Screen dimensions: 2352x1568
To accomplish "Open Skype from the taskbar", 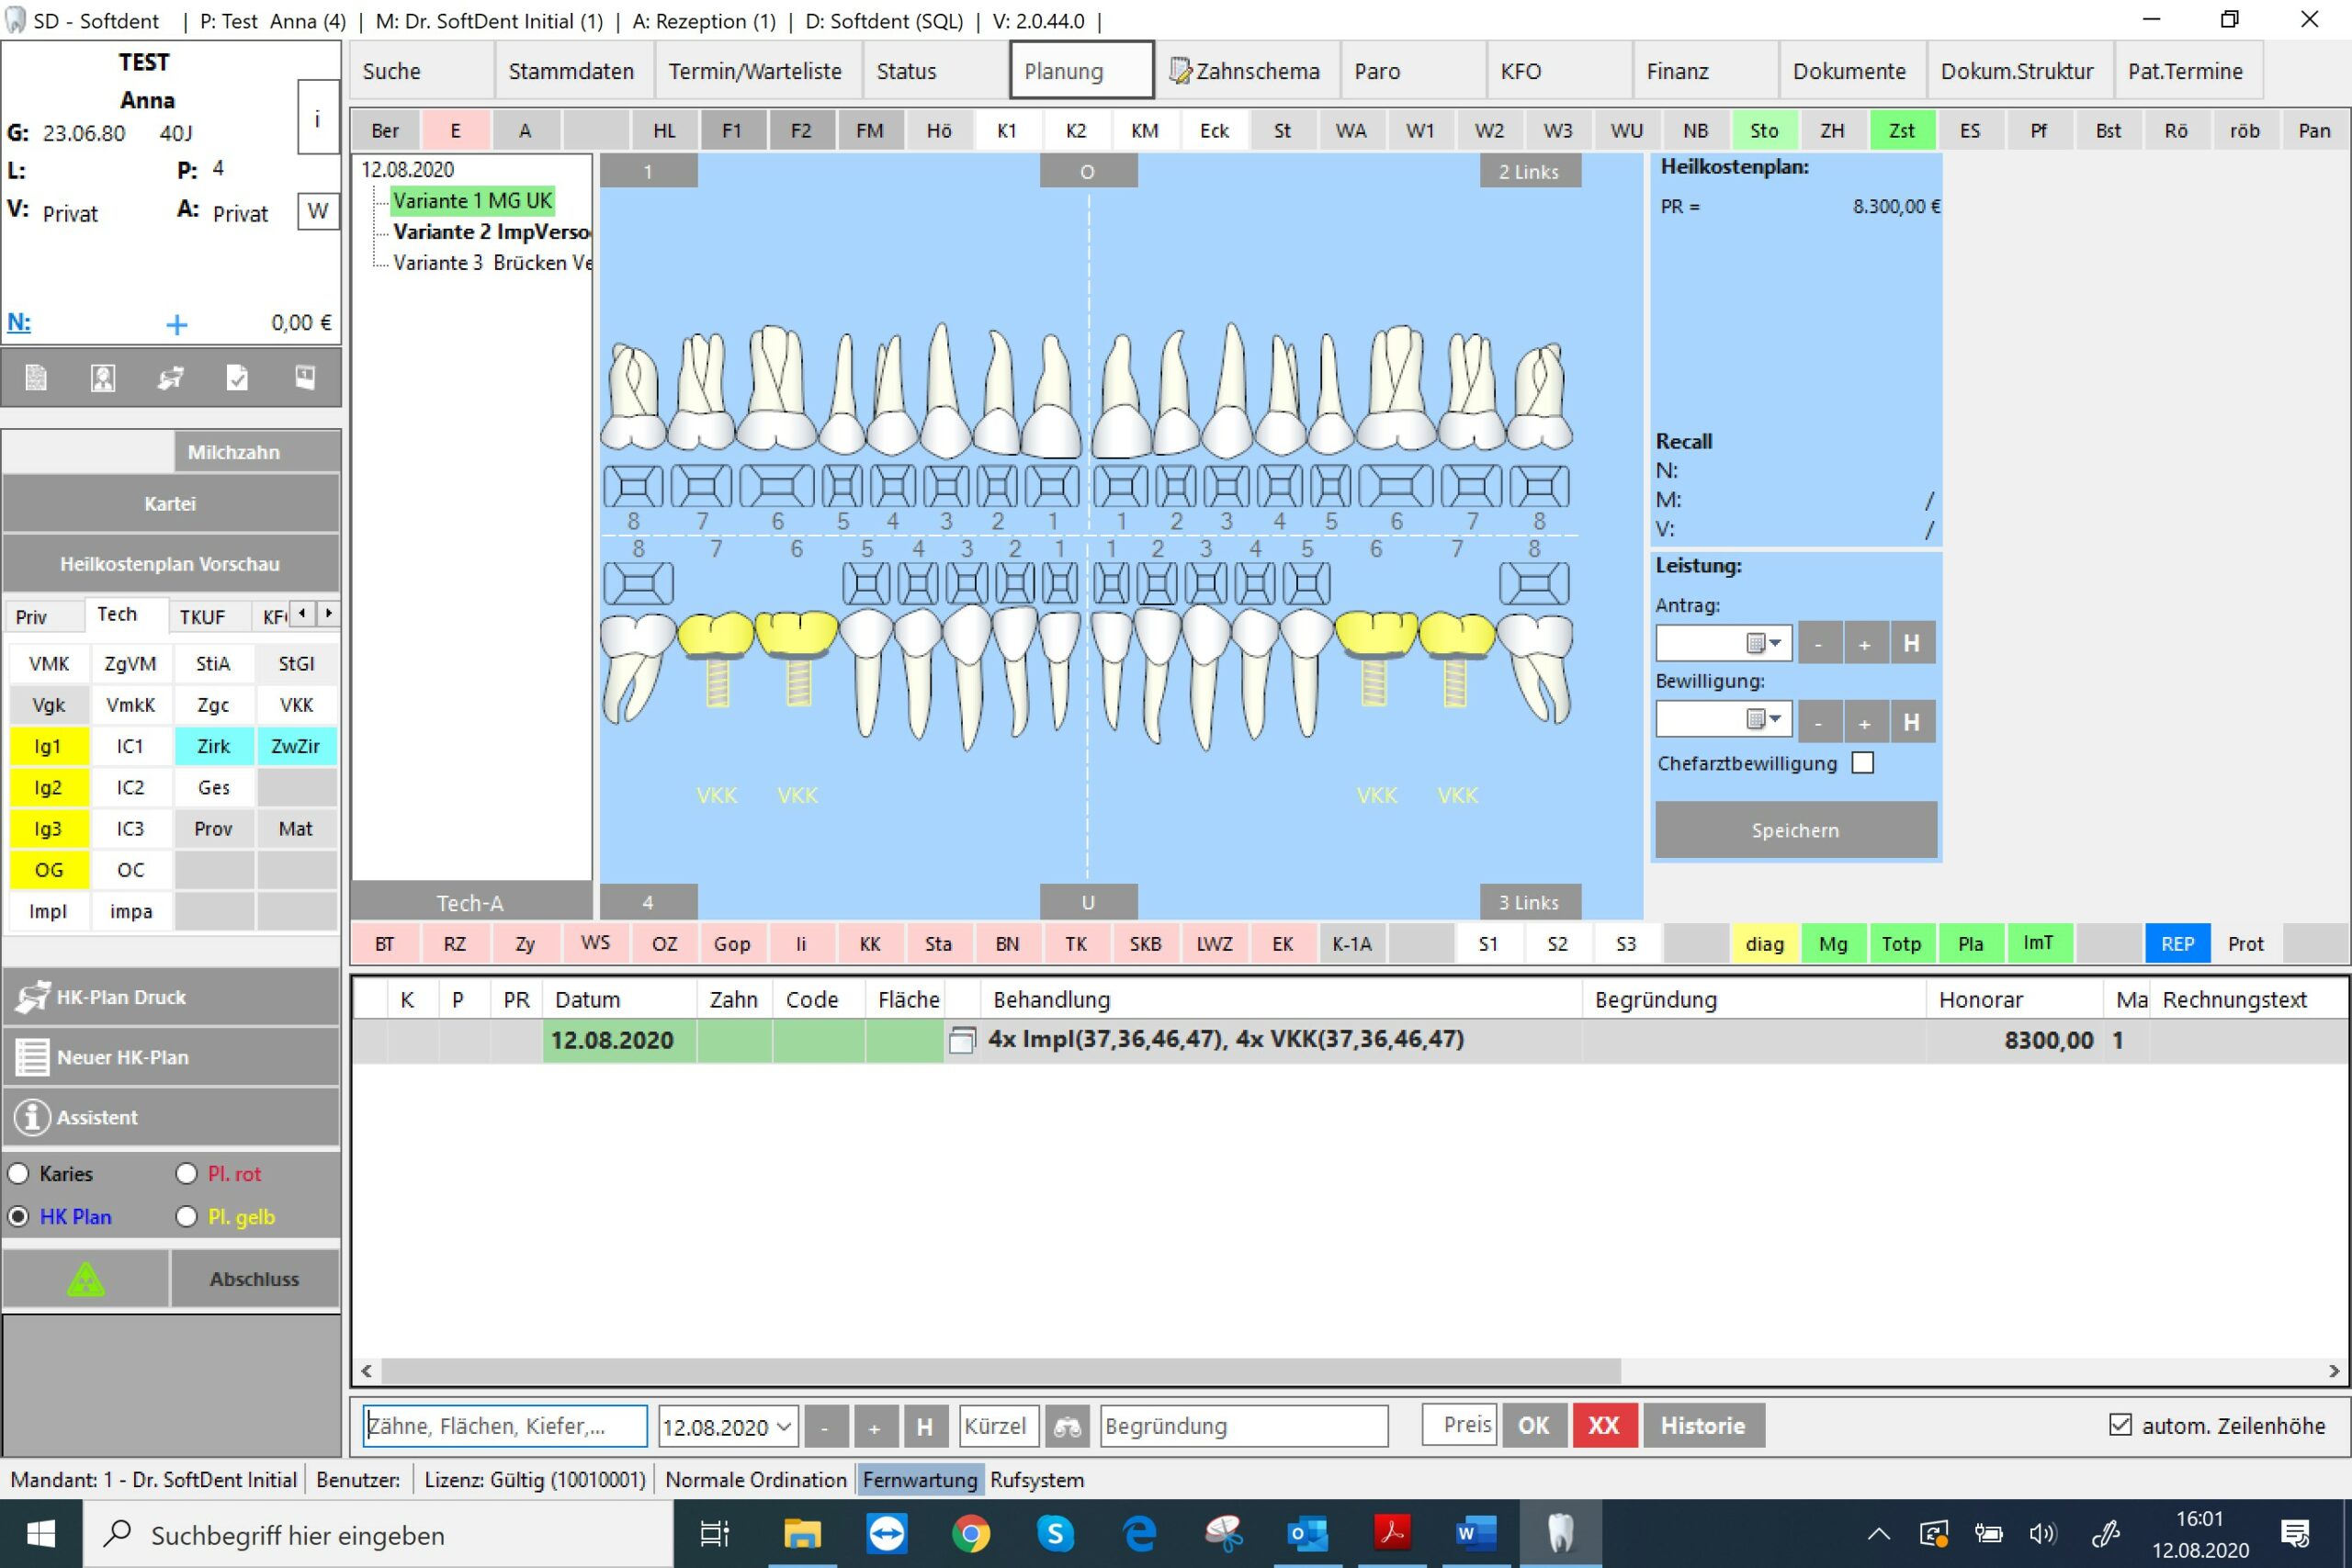I will click(1055, 1533).
